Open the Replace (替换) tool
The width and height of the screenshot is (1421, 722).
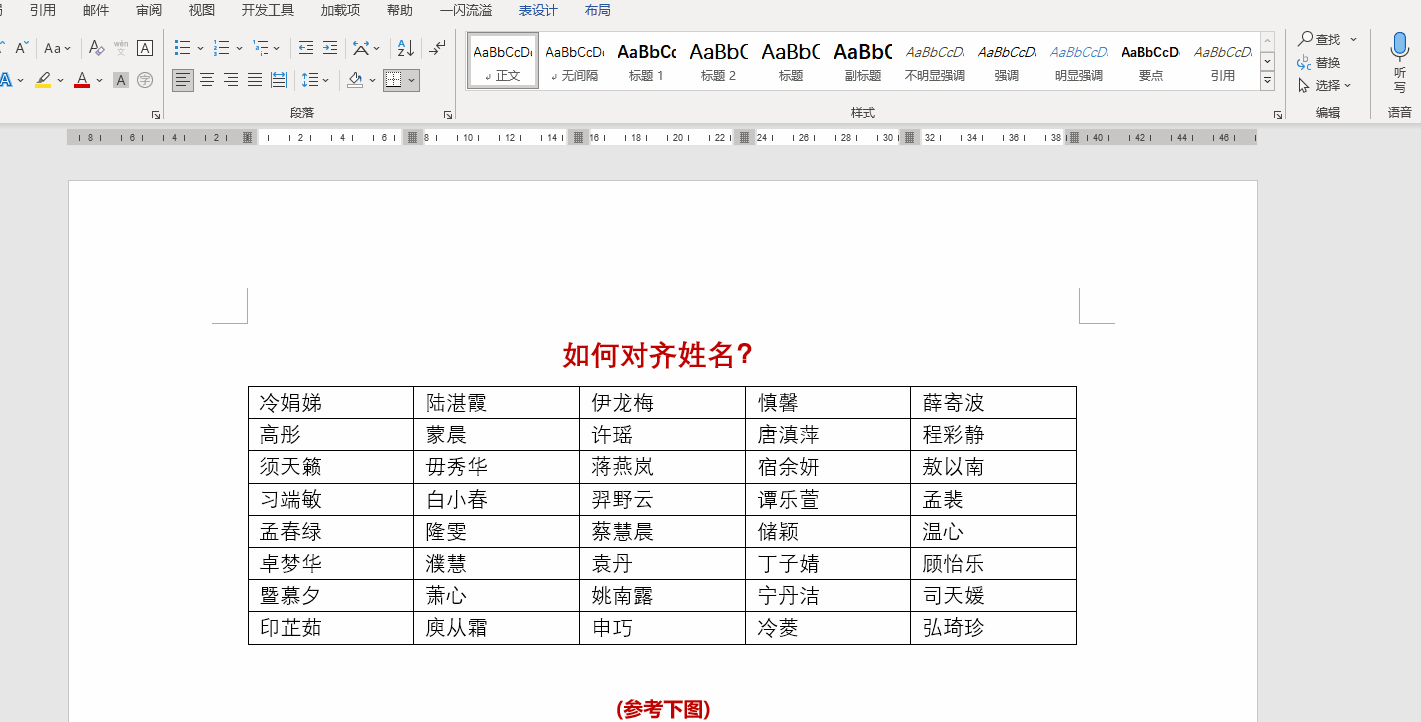coord(1320,62)
